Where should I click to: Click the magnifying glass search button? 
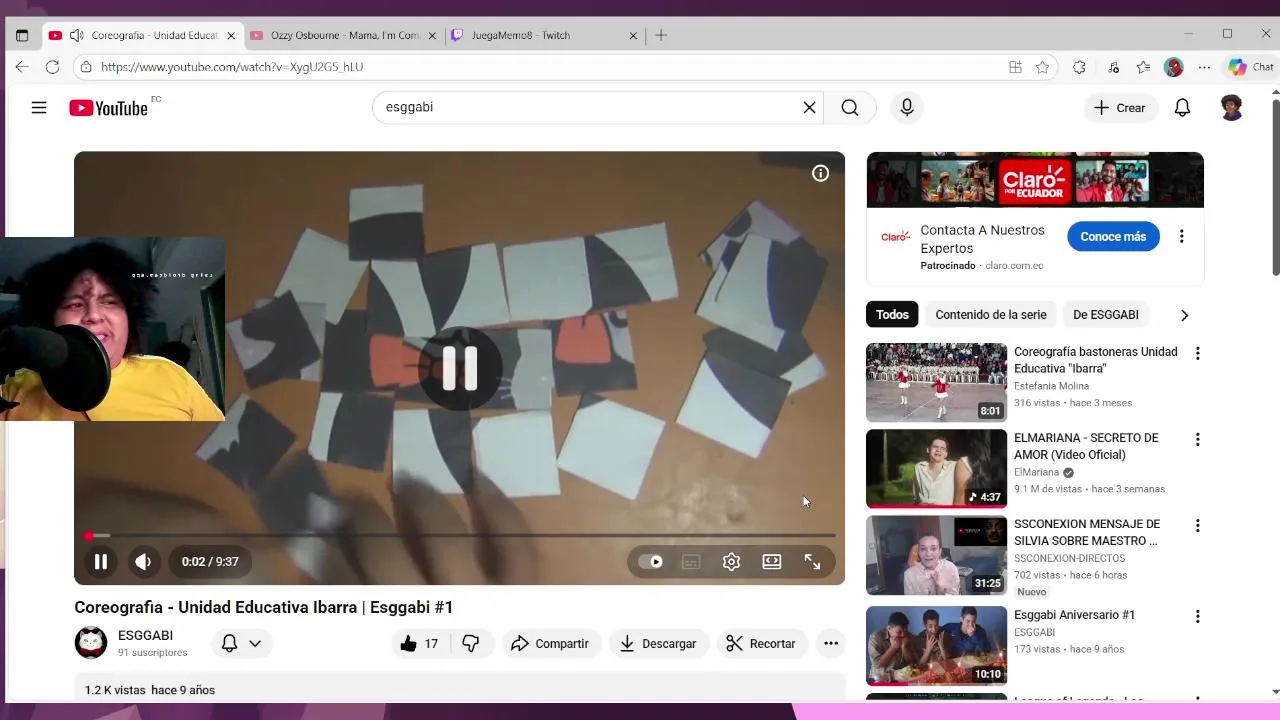point(850,108)
